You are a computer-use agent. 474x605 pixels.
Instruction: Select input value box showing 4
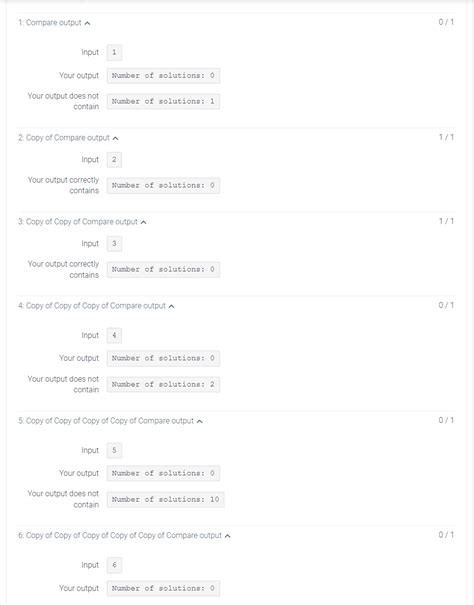point(114,335)
